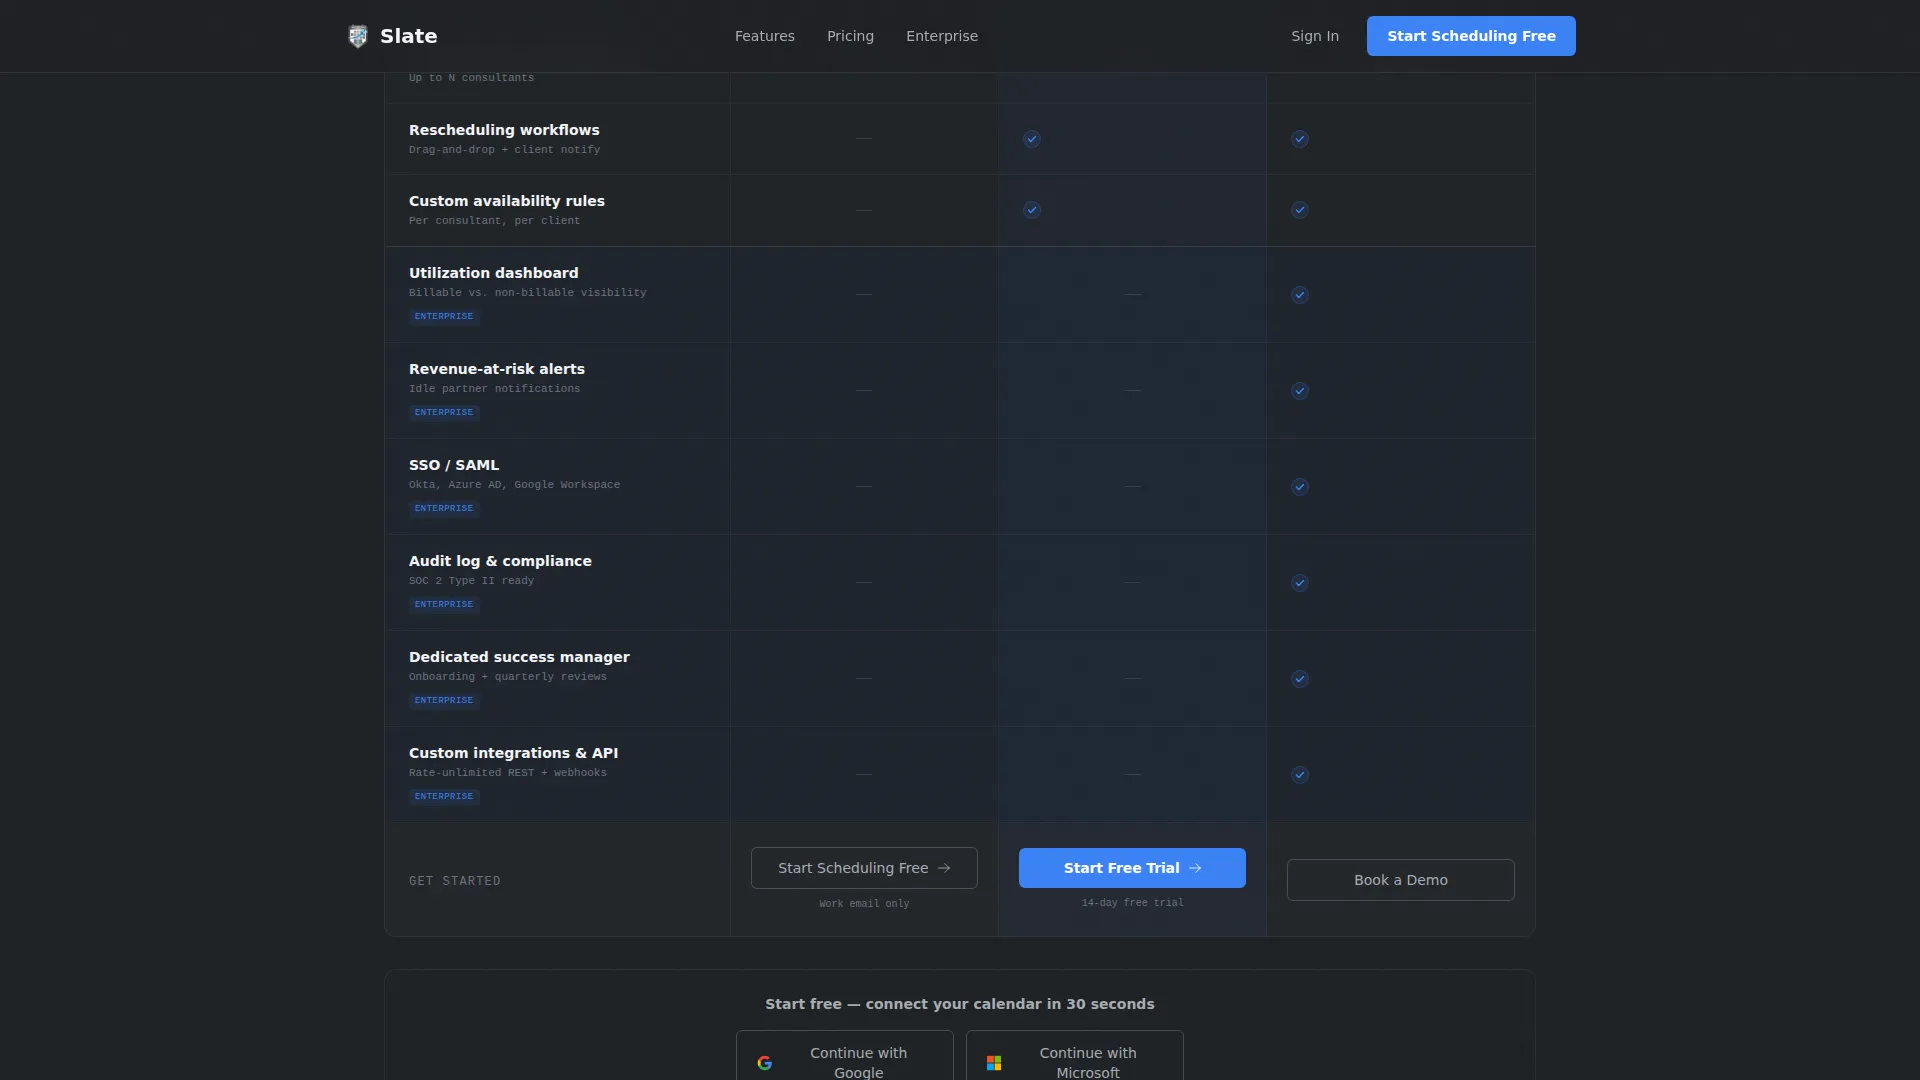This screenshot has width=1920, height=1080.
Task: Click 'Per consultant, per client' subtitle
Action: coord(494,221)
